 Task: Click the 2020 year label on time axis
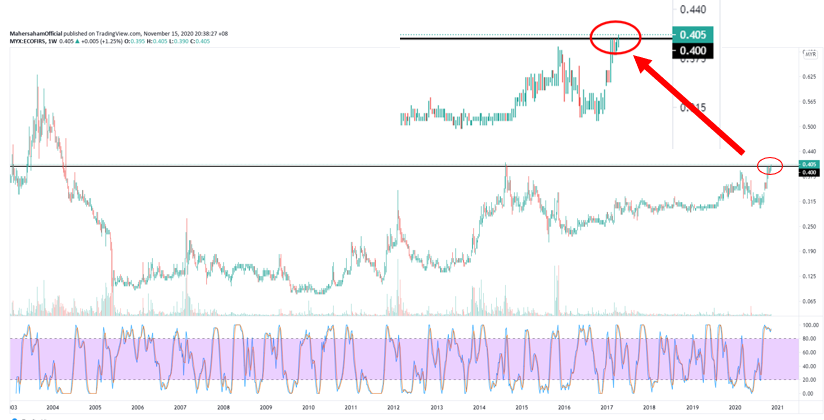735,407
